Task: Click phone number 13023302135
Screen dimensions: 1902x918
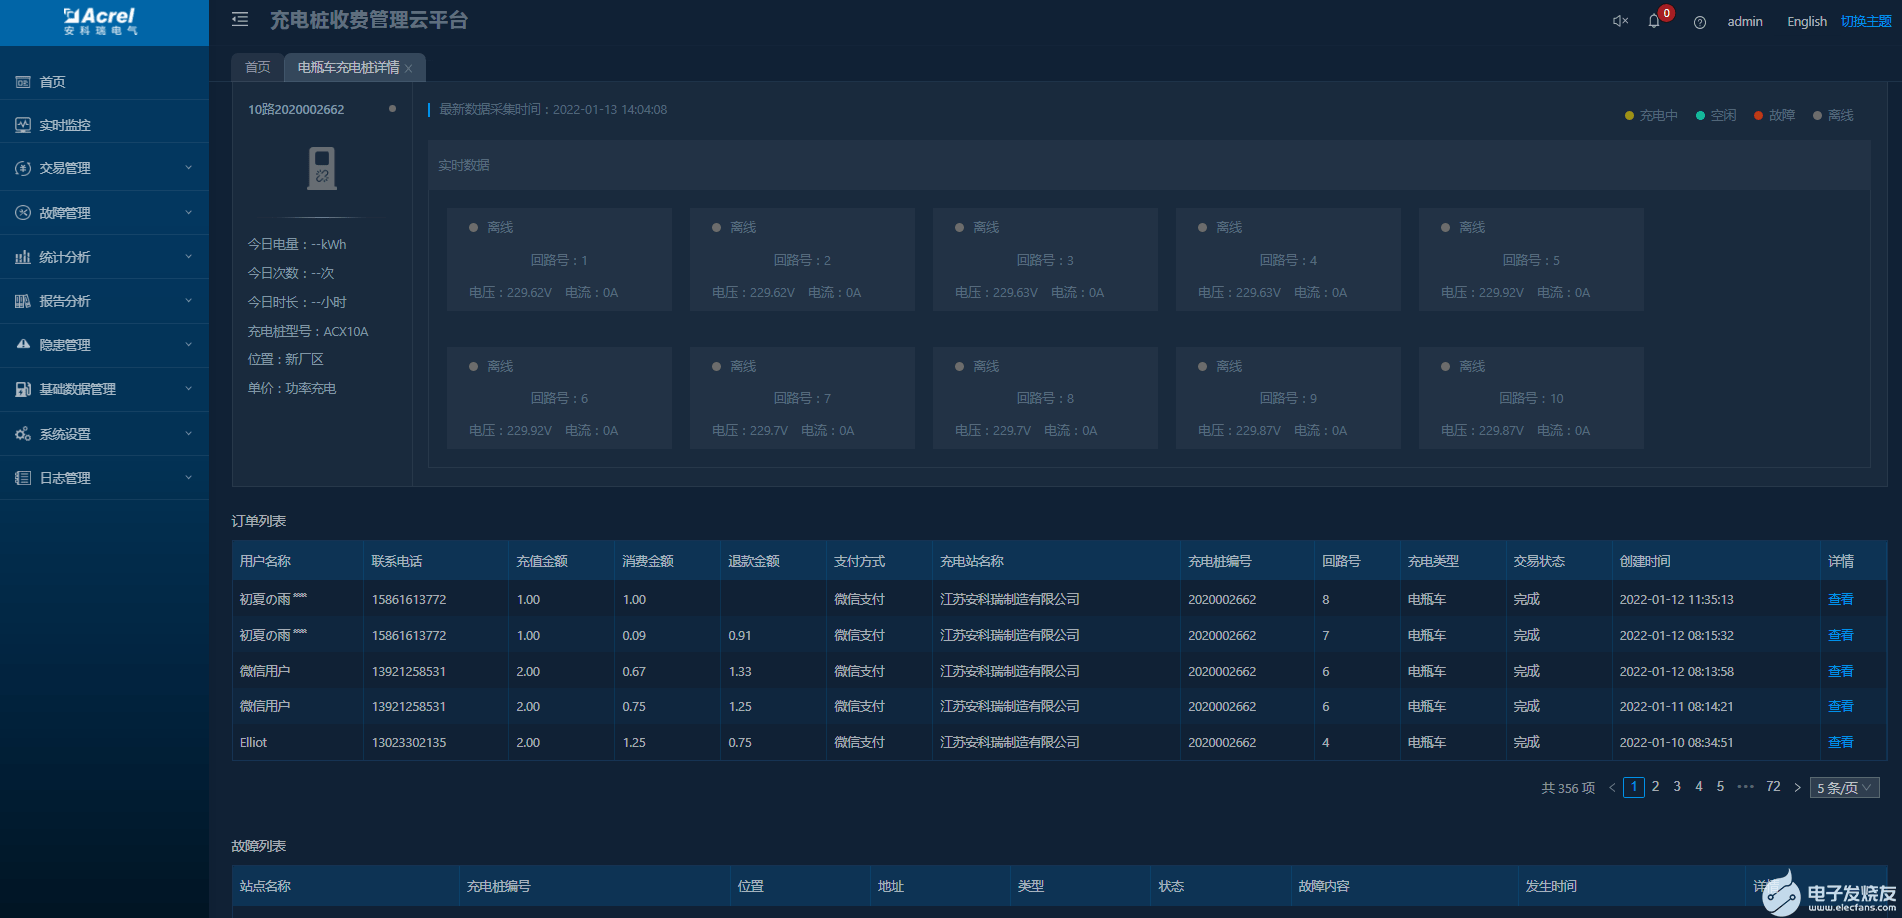Action: pyautogui.click(x=409, y=742)
